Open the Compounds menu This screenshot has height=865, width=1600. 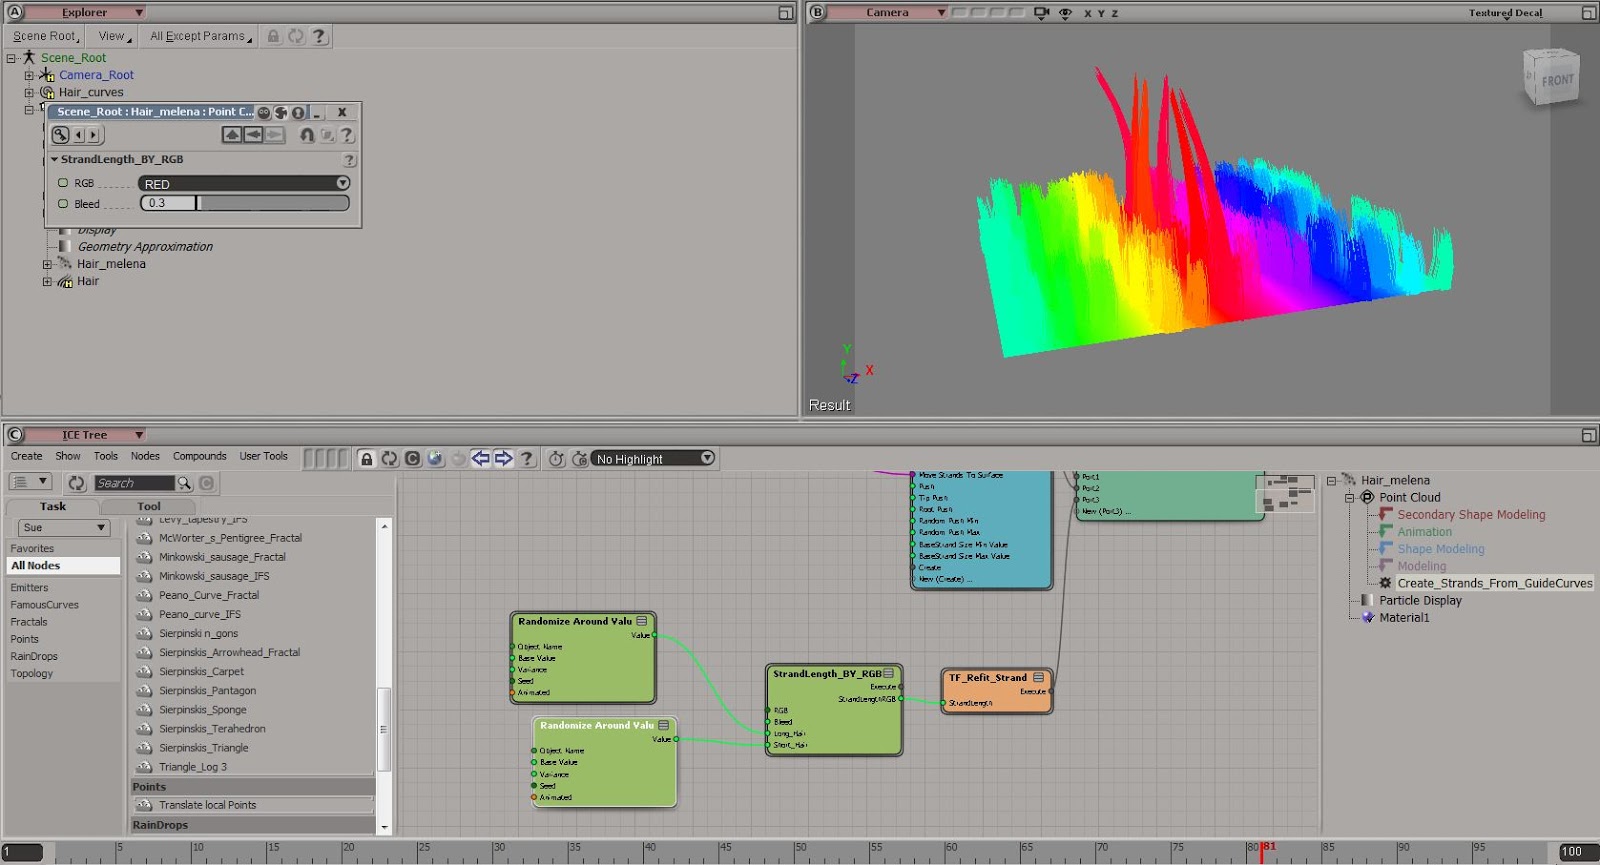[199, 456]
